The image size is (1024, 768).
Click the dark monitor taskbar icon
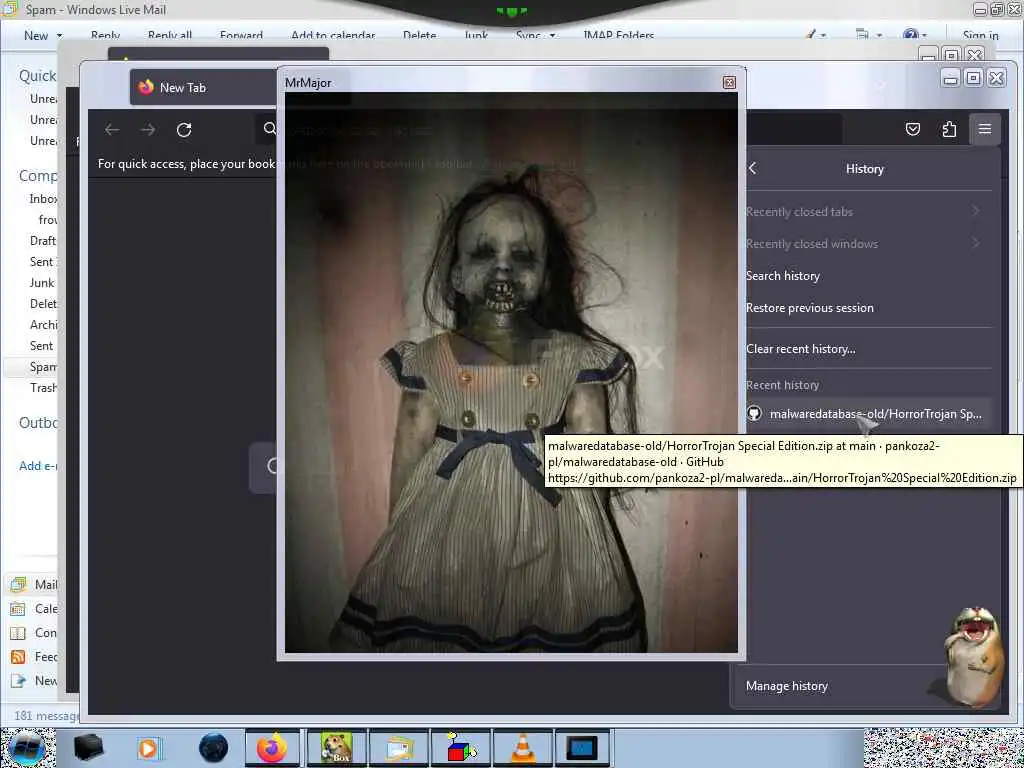[x=582, y=748]
